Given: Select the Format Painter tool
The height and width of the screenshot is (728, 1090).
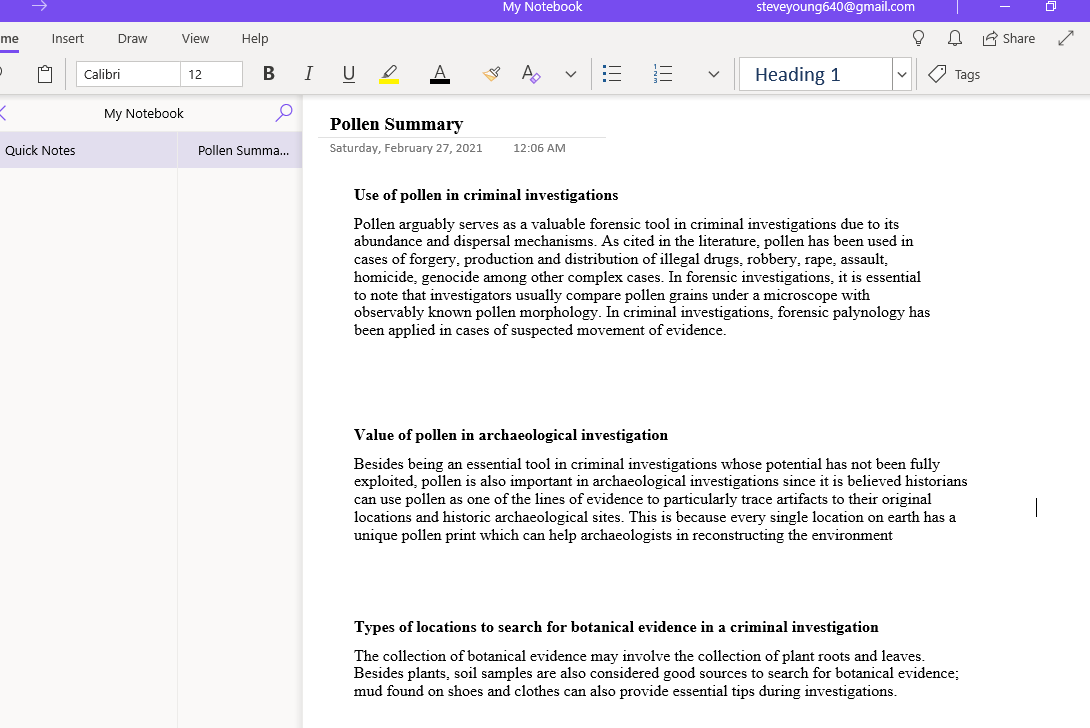Looking at the screenshot, I should [x=490, y=74].
